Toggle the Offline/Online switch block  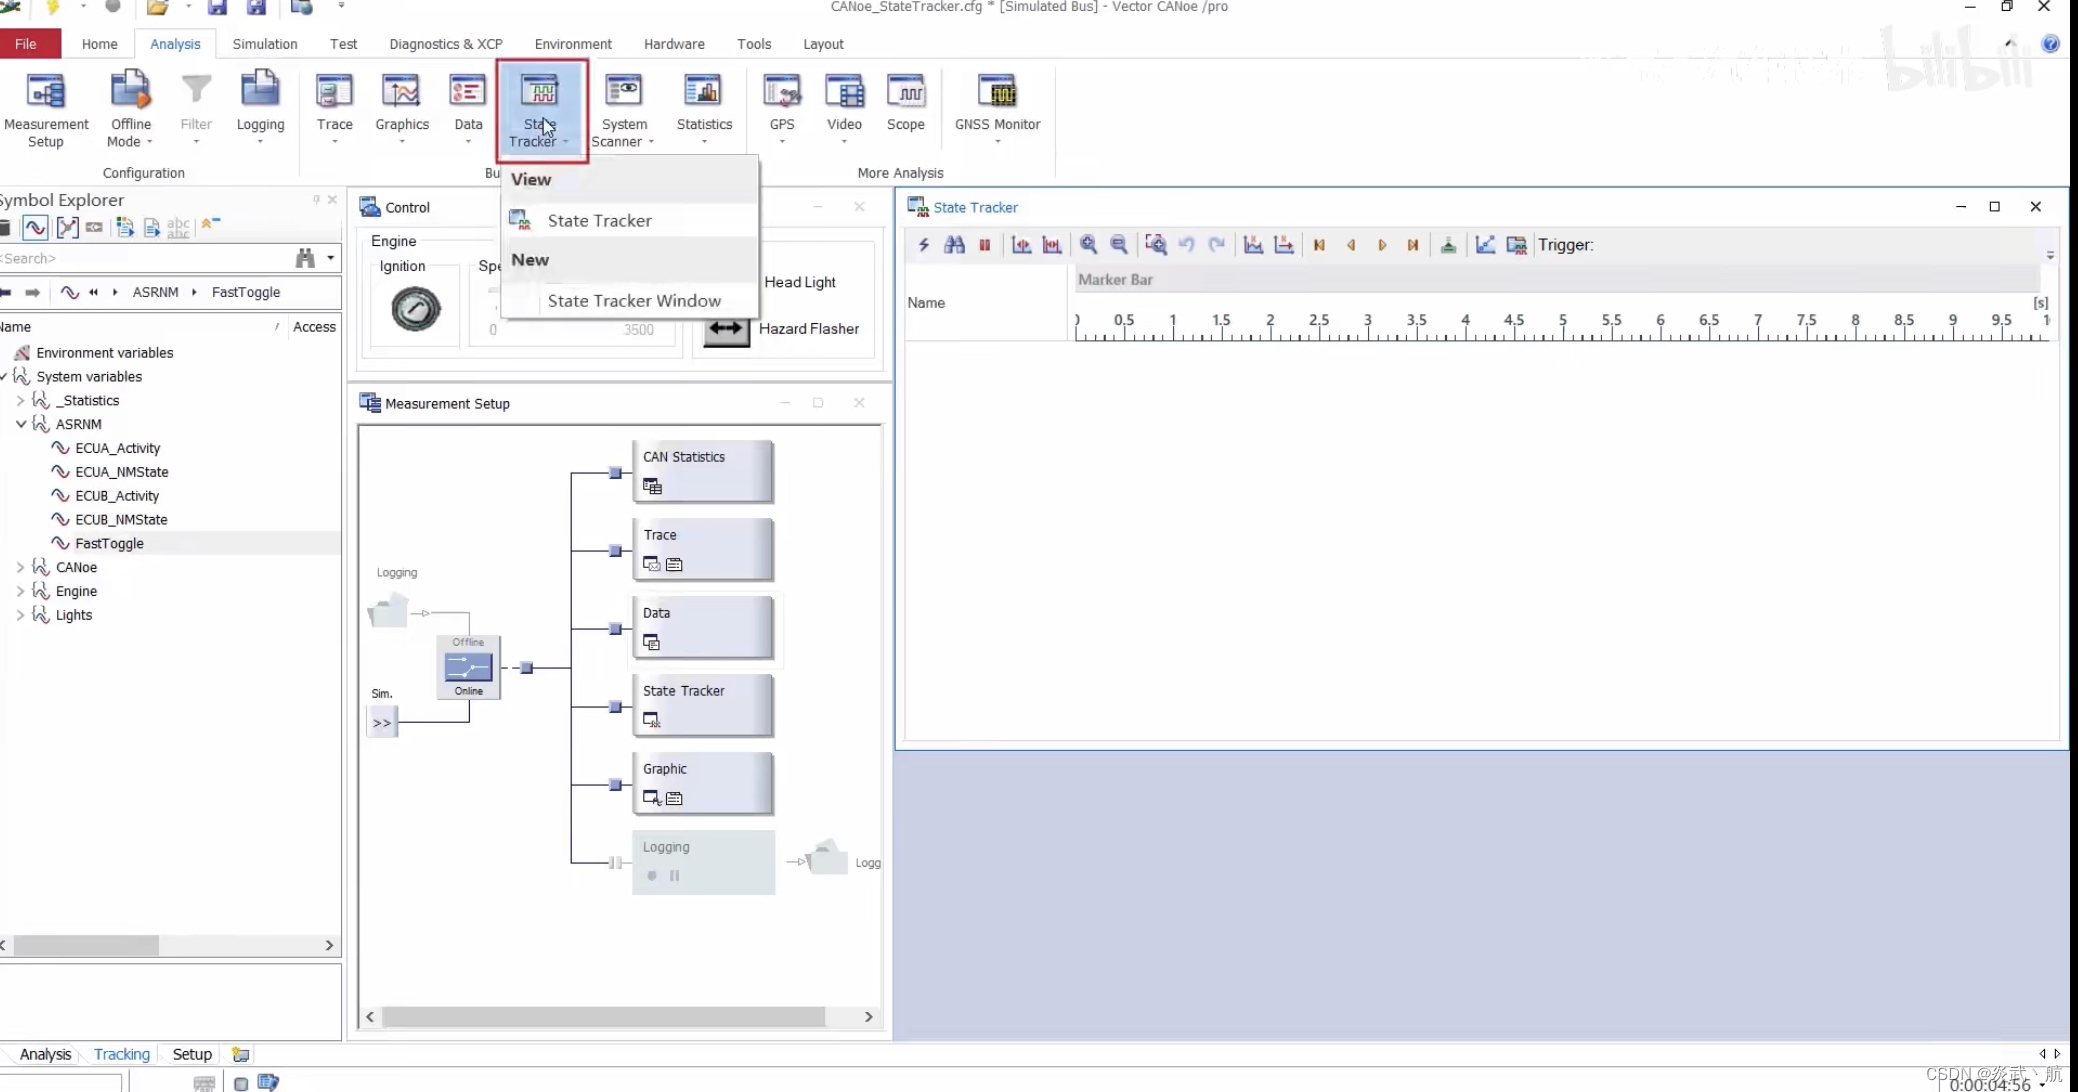[x=468, y=667]
